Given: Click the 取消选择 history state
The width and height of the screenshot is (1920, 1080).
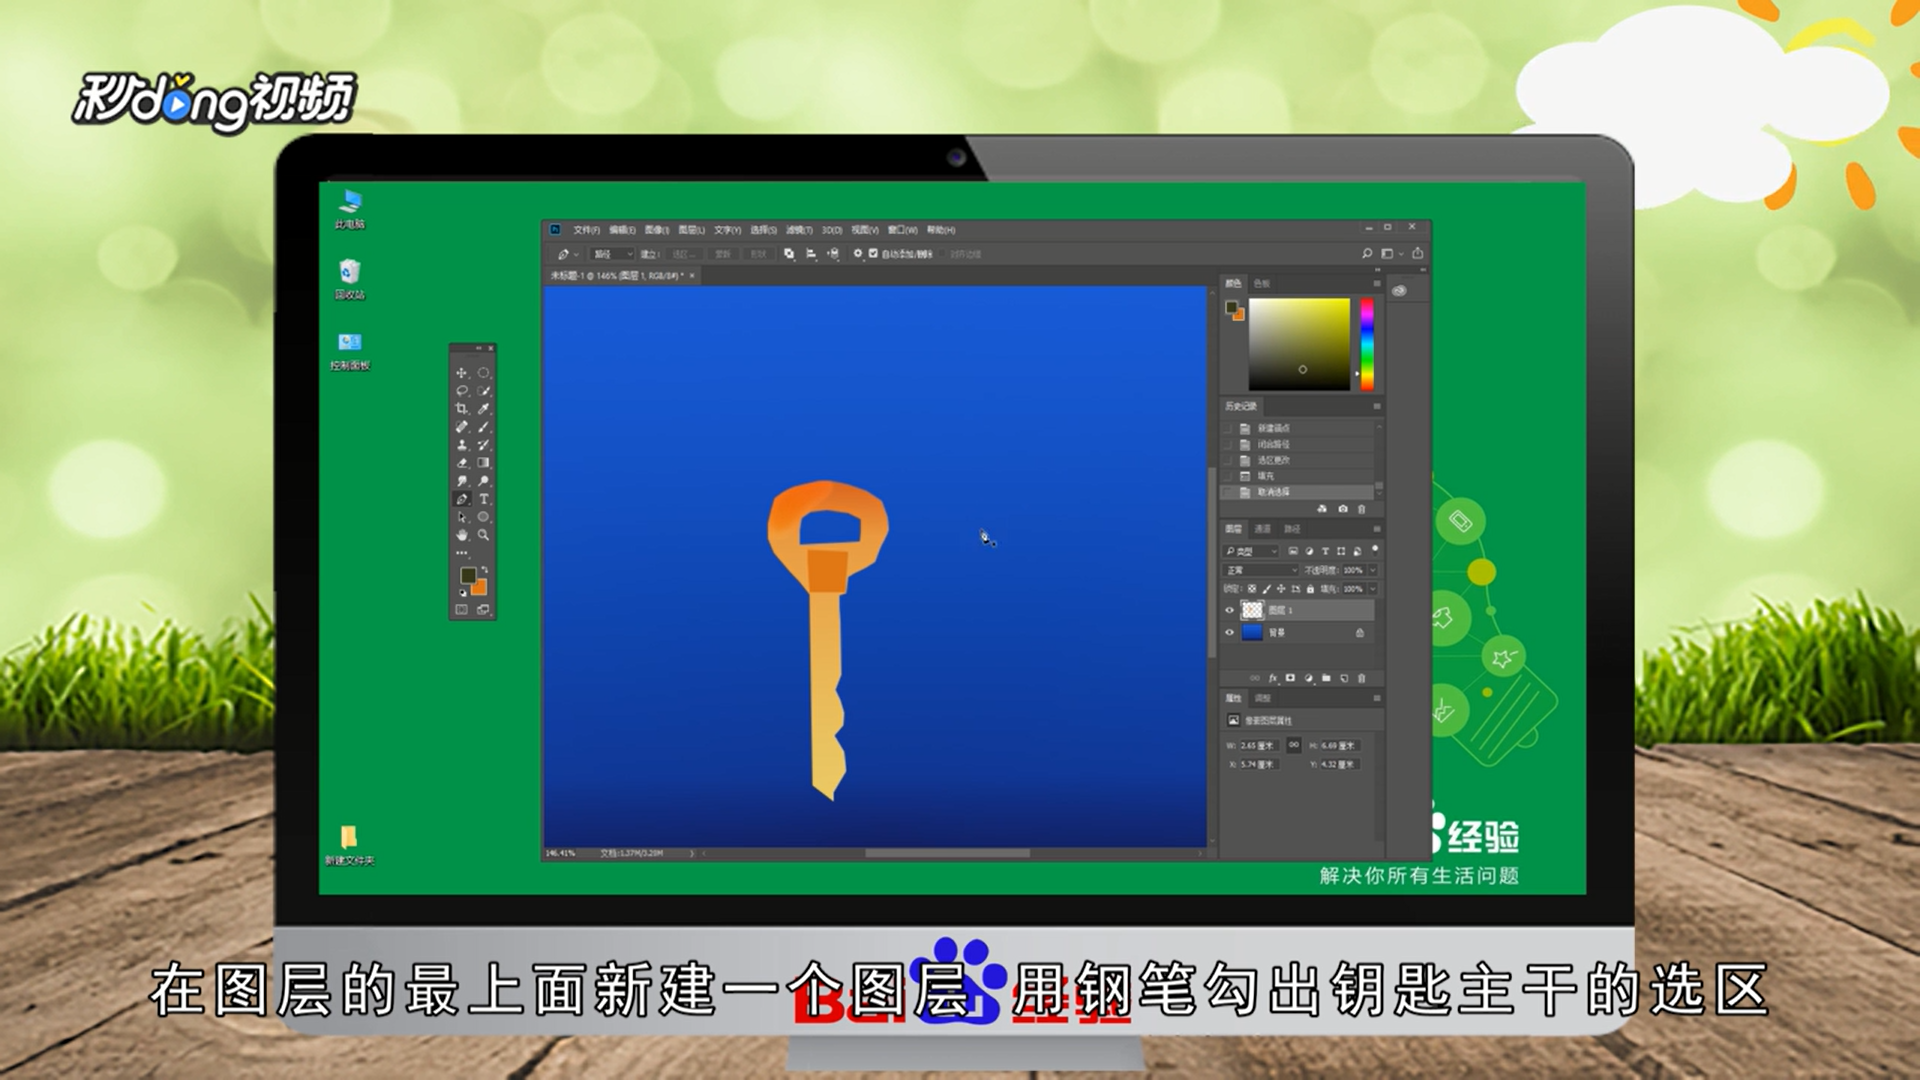Looking at the screenshot, I should [1273, 492].
